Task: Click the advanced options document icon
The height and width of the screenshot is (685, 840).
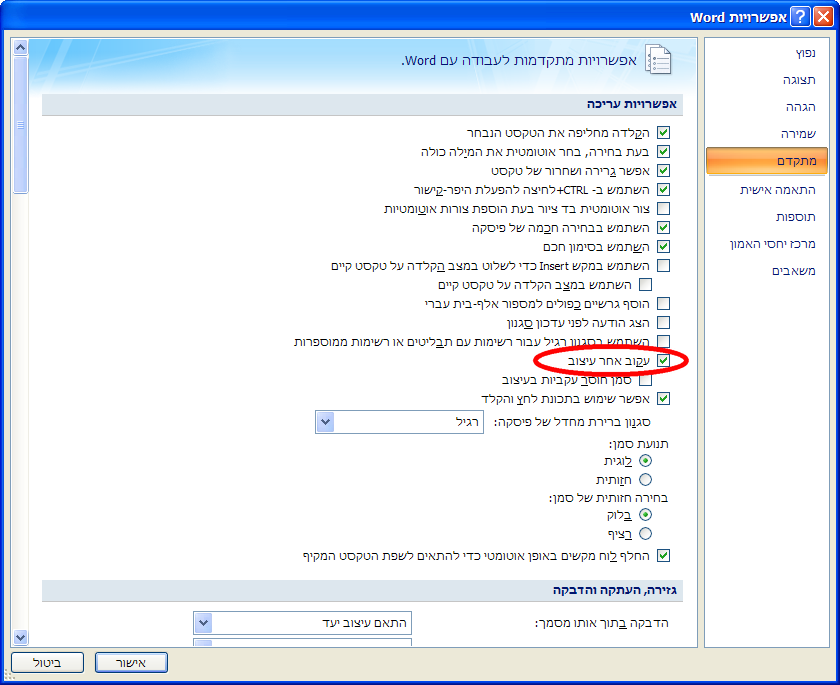Action: click(658, 59)
